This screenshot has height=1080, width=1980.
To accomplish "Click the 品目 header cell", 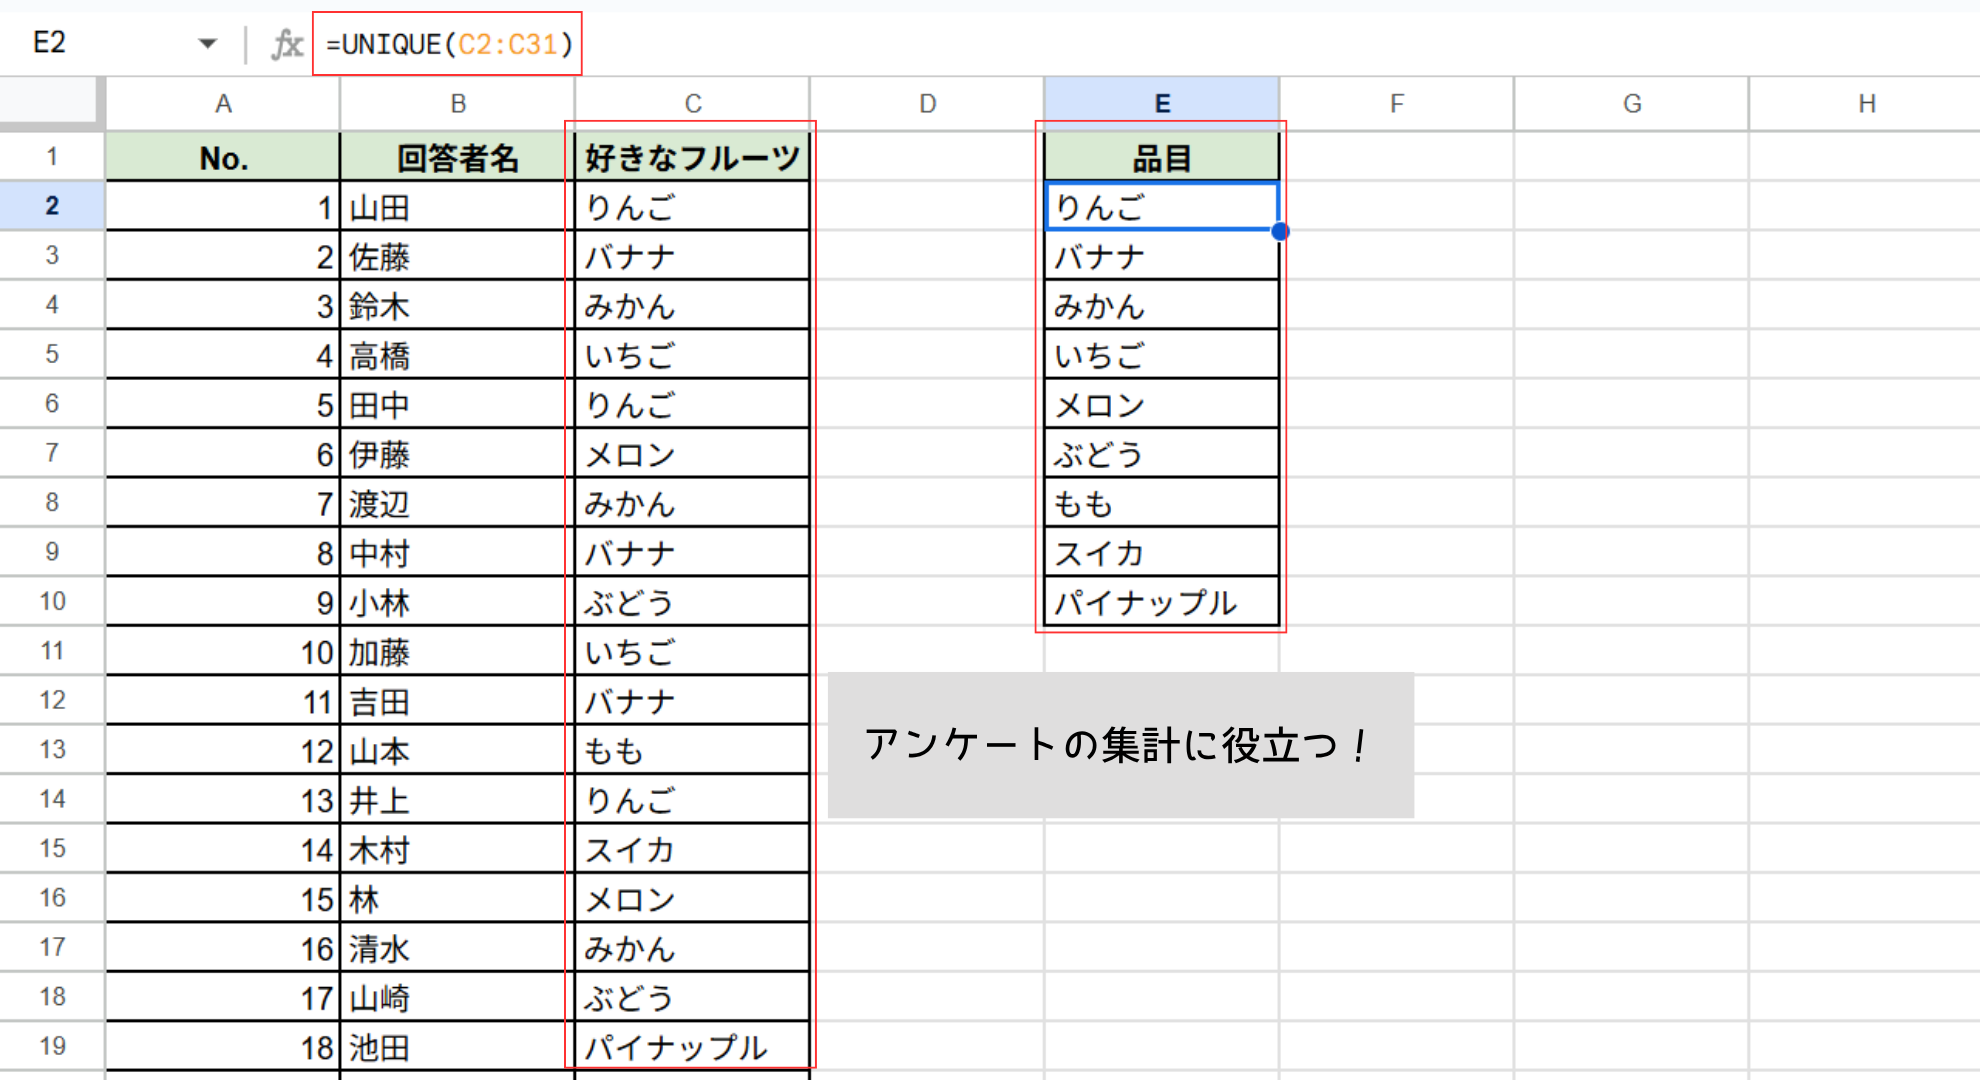I will [1162, 157].
